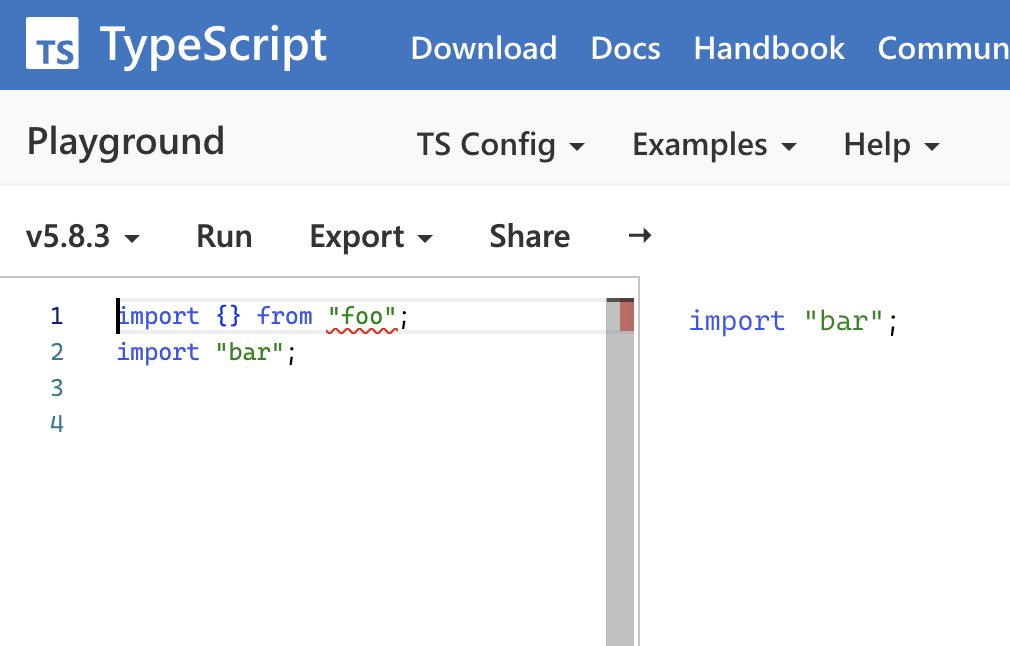This screenshot has height=646, width=1010.
Task: Select line number 1 in the gutter
Action: (x=57, y=316)
